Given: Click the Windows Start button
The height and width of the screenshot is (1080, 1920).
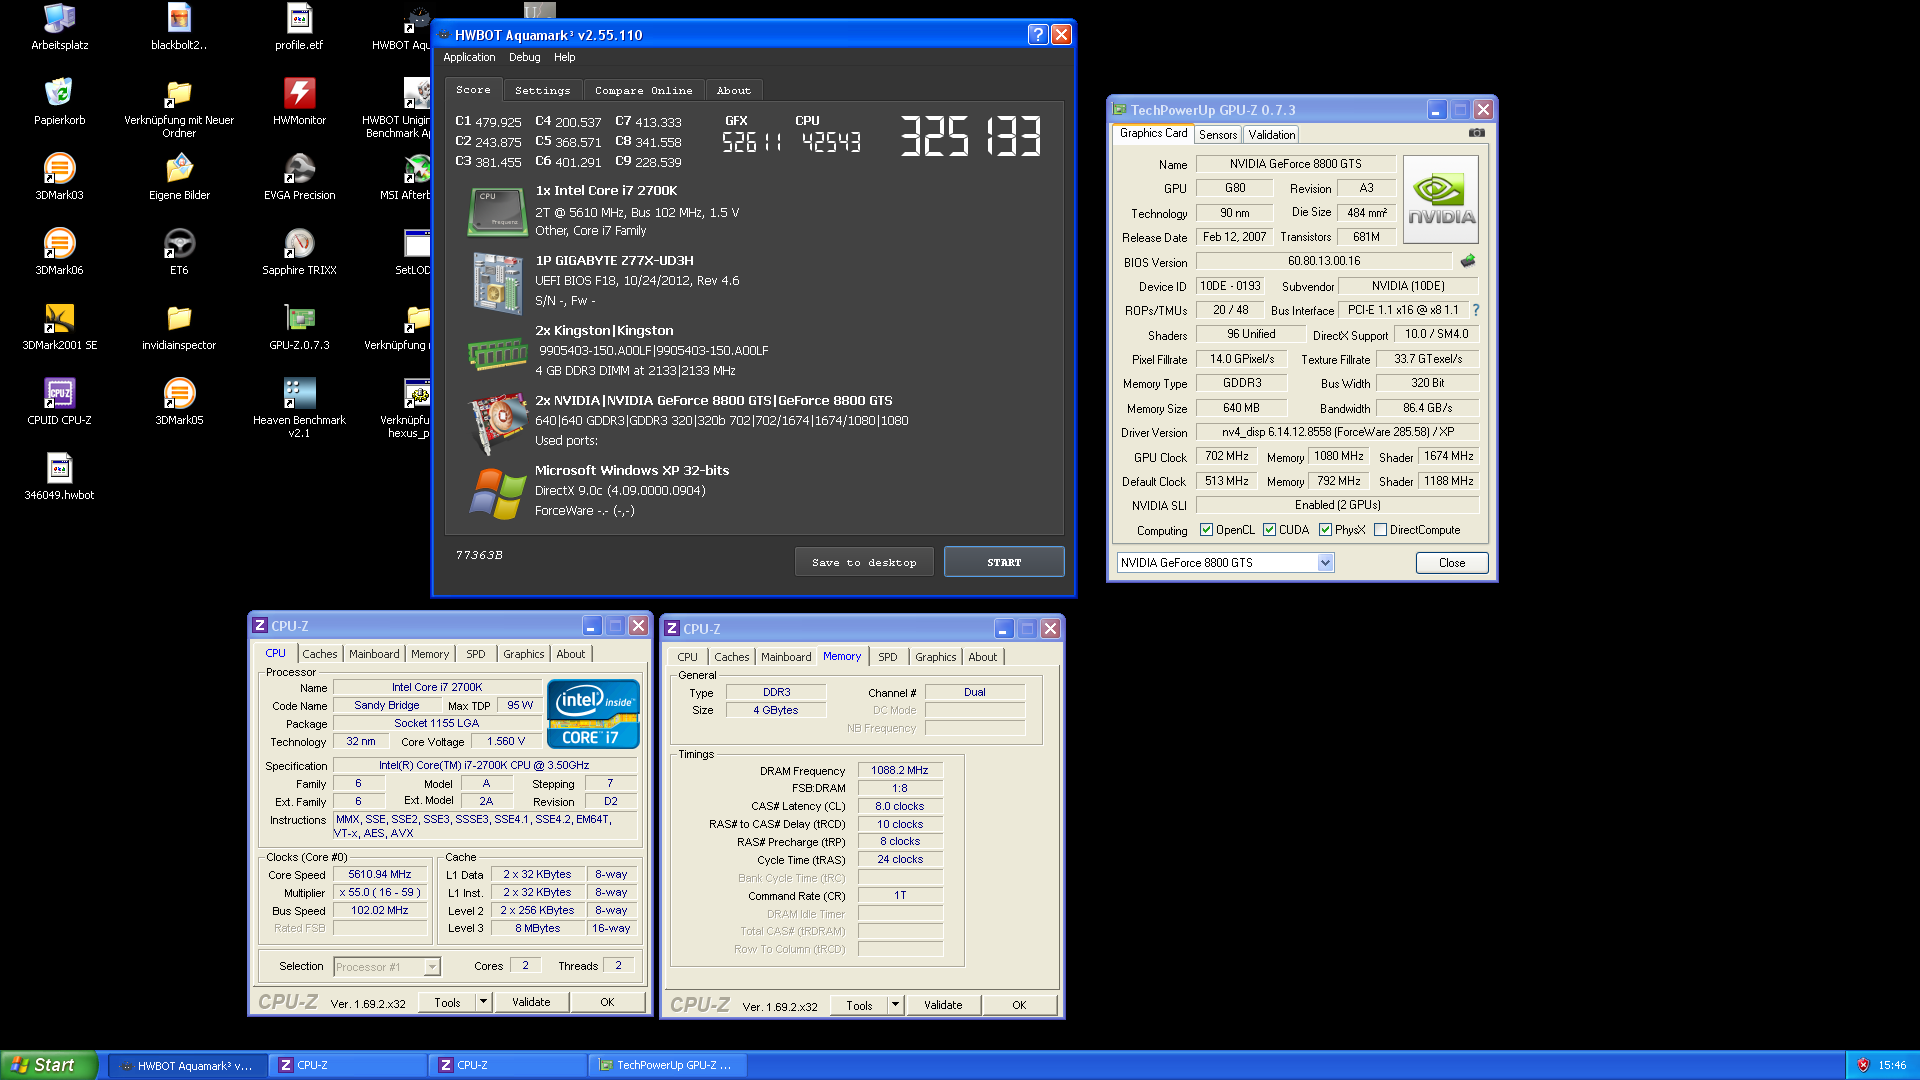Looking at the screenshot, I should [x=49, y=1065].
